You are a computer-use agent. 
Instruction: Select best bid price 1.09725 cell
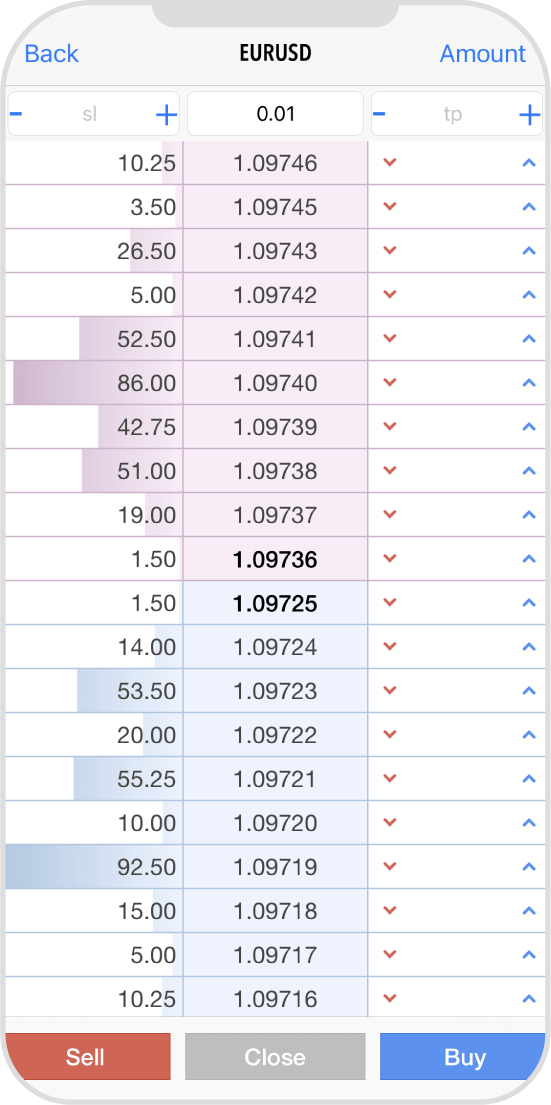click(x=276, y=603)
